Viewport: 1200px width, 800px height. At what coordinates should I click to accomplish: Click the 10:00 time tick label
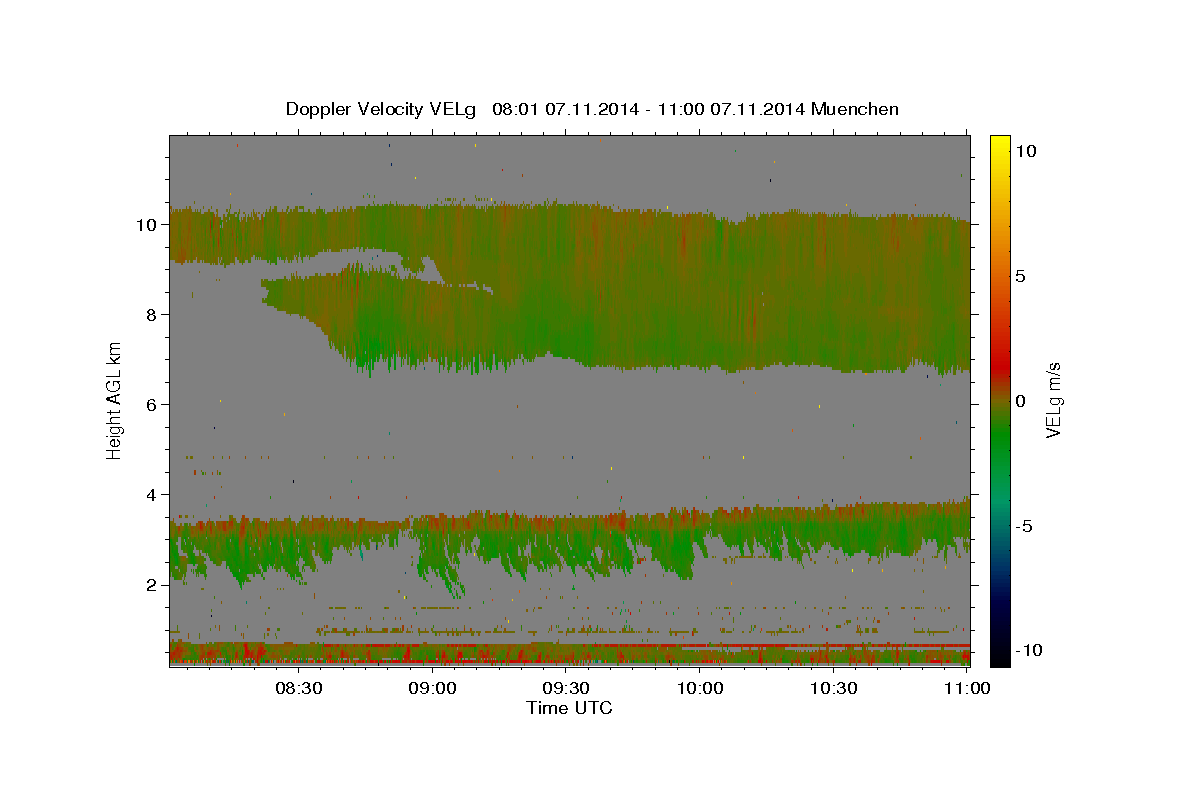click(x=700, y=688)
